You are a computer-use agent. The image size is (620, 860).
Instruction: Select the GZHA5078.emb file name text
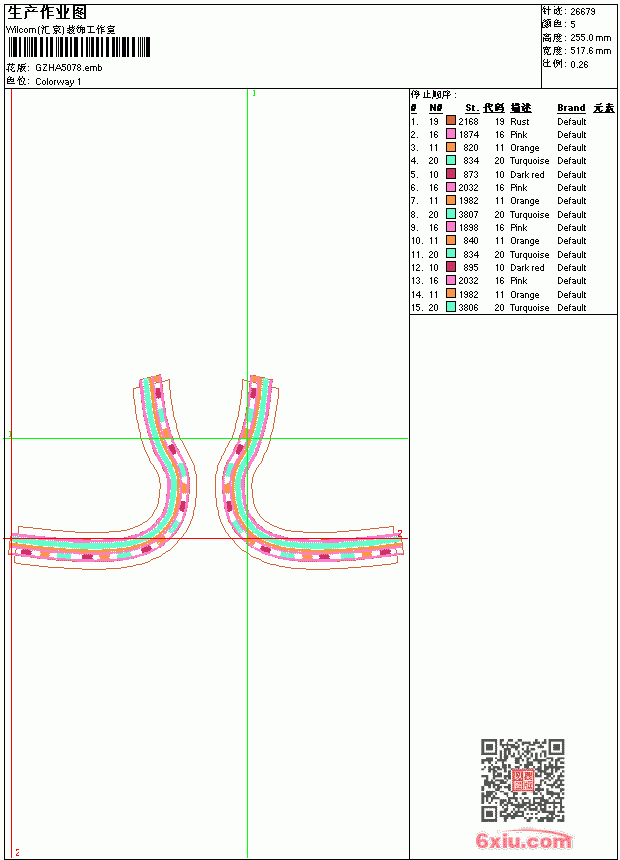point(69,67)
